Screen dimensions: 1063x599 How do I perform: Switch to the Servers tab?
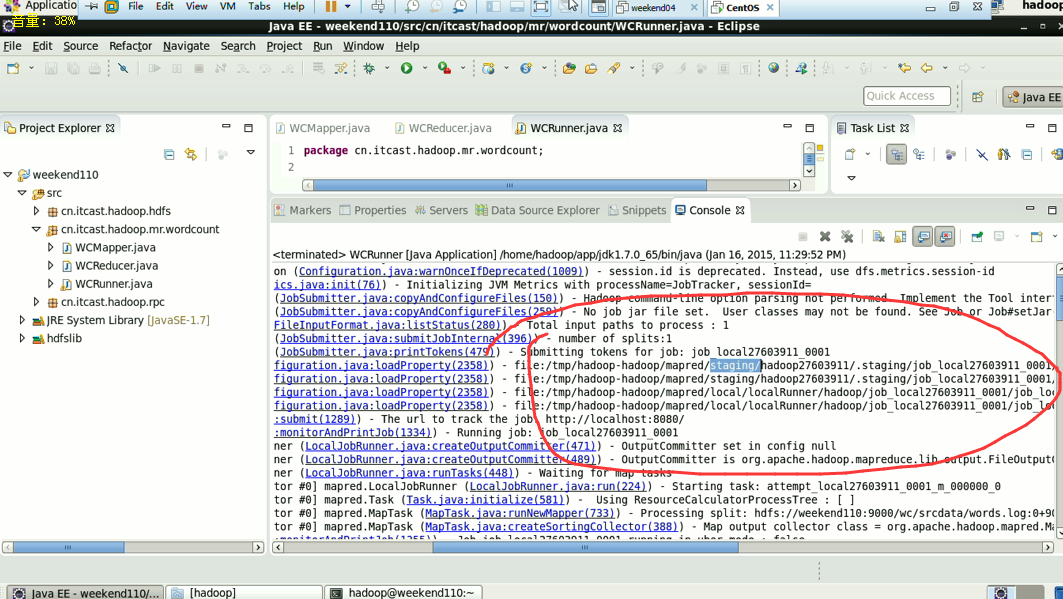click(441, 211)
